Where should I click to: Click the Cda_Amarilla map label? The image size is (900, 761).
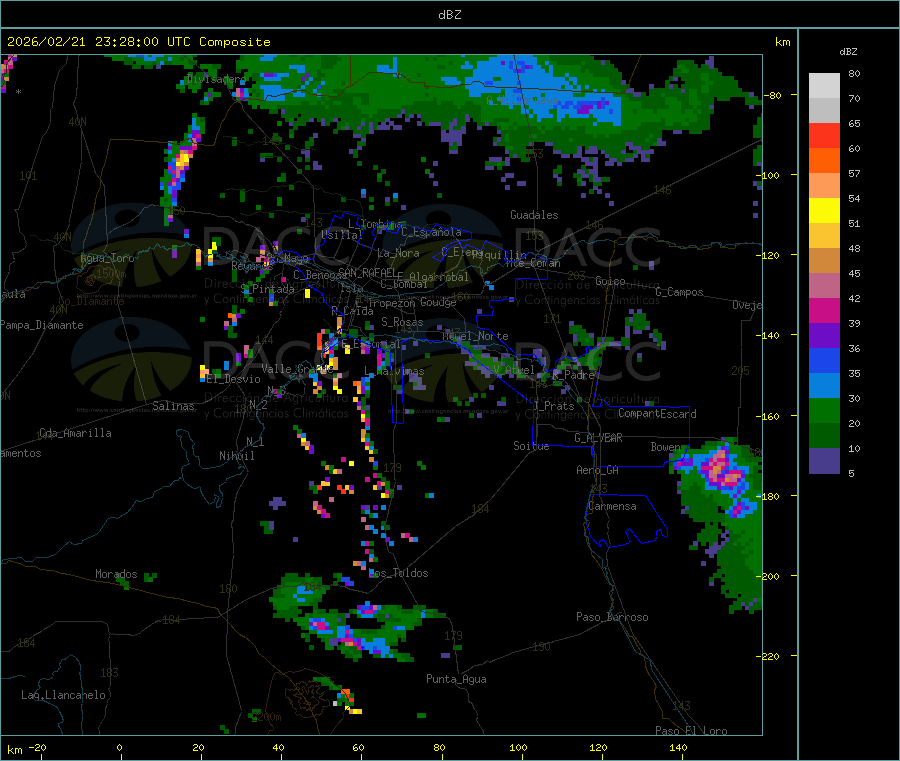[x=75, y=433]
